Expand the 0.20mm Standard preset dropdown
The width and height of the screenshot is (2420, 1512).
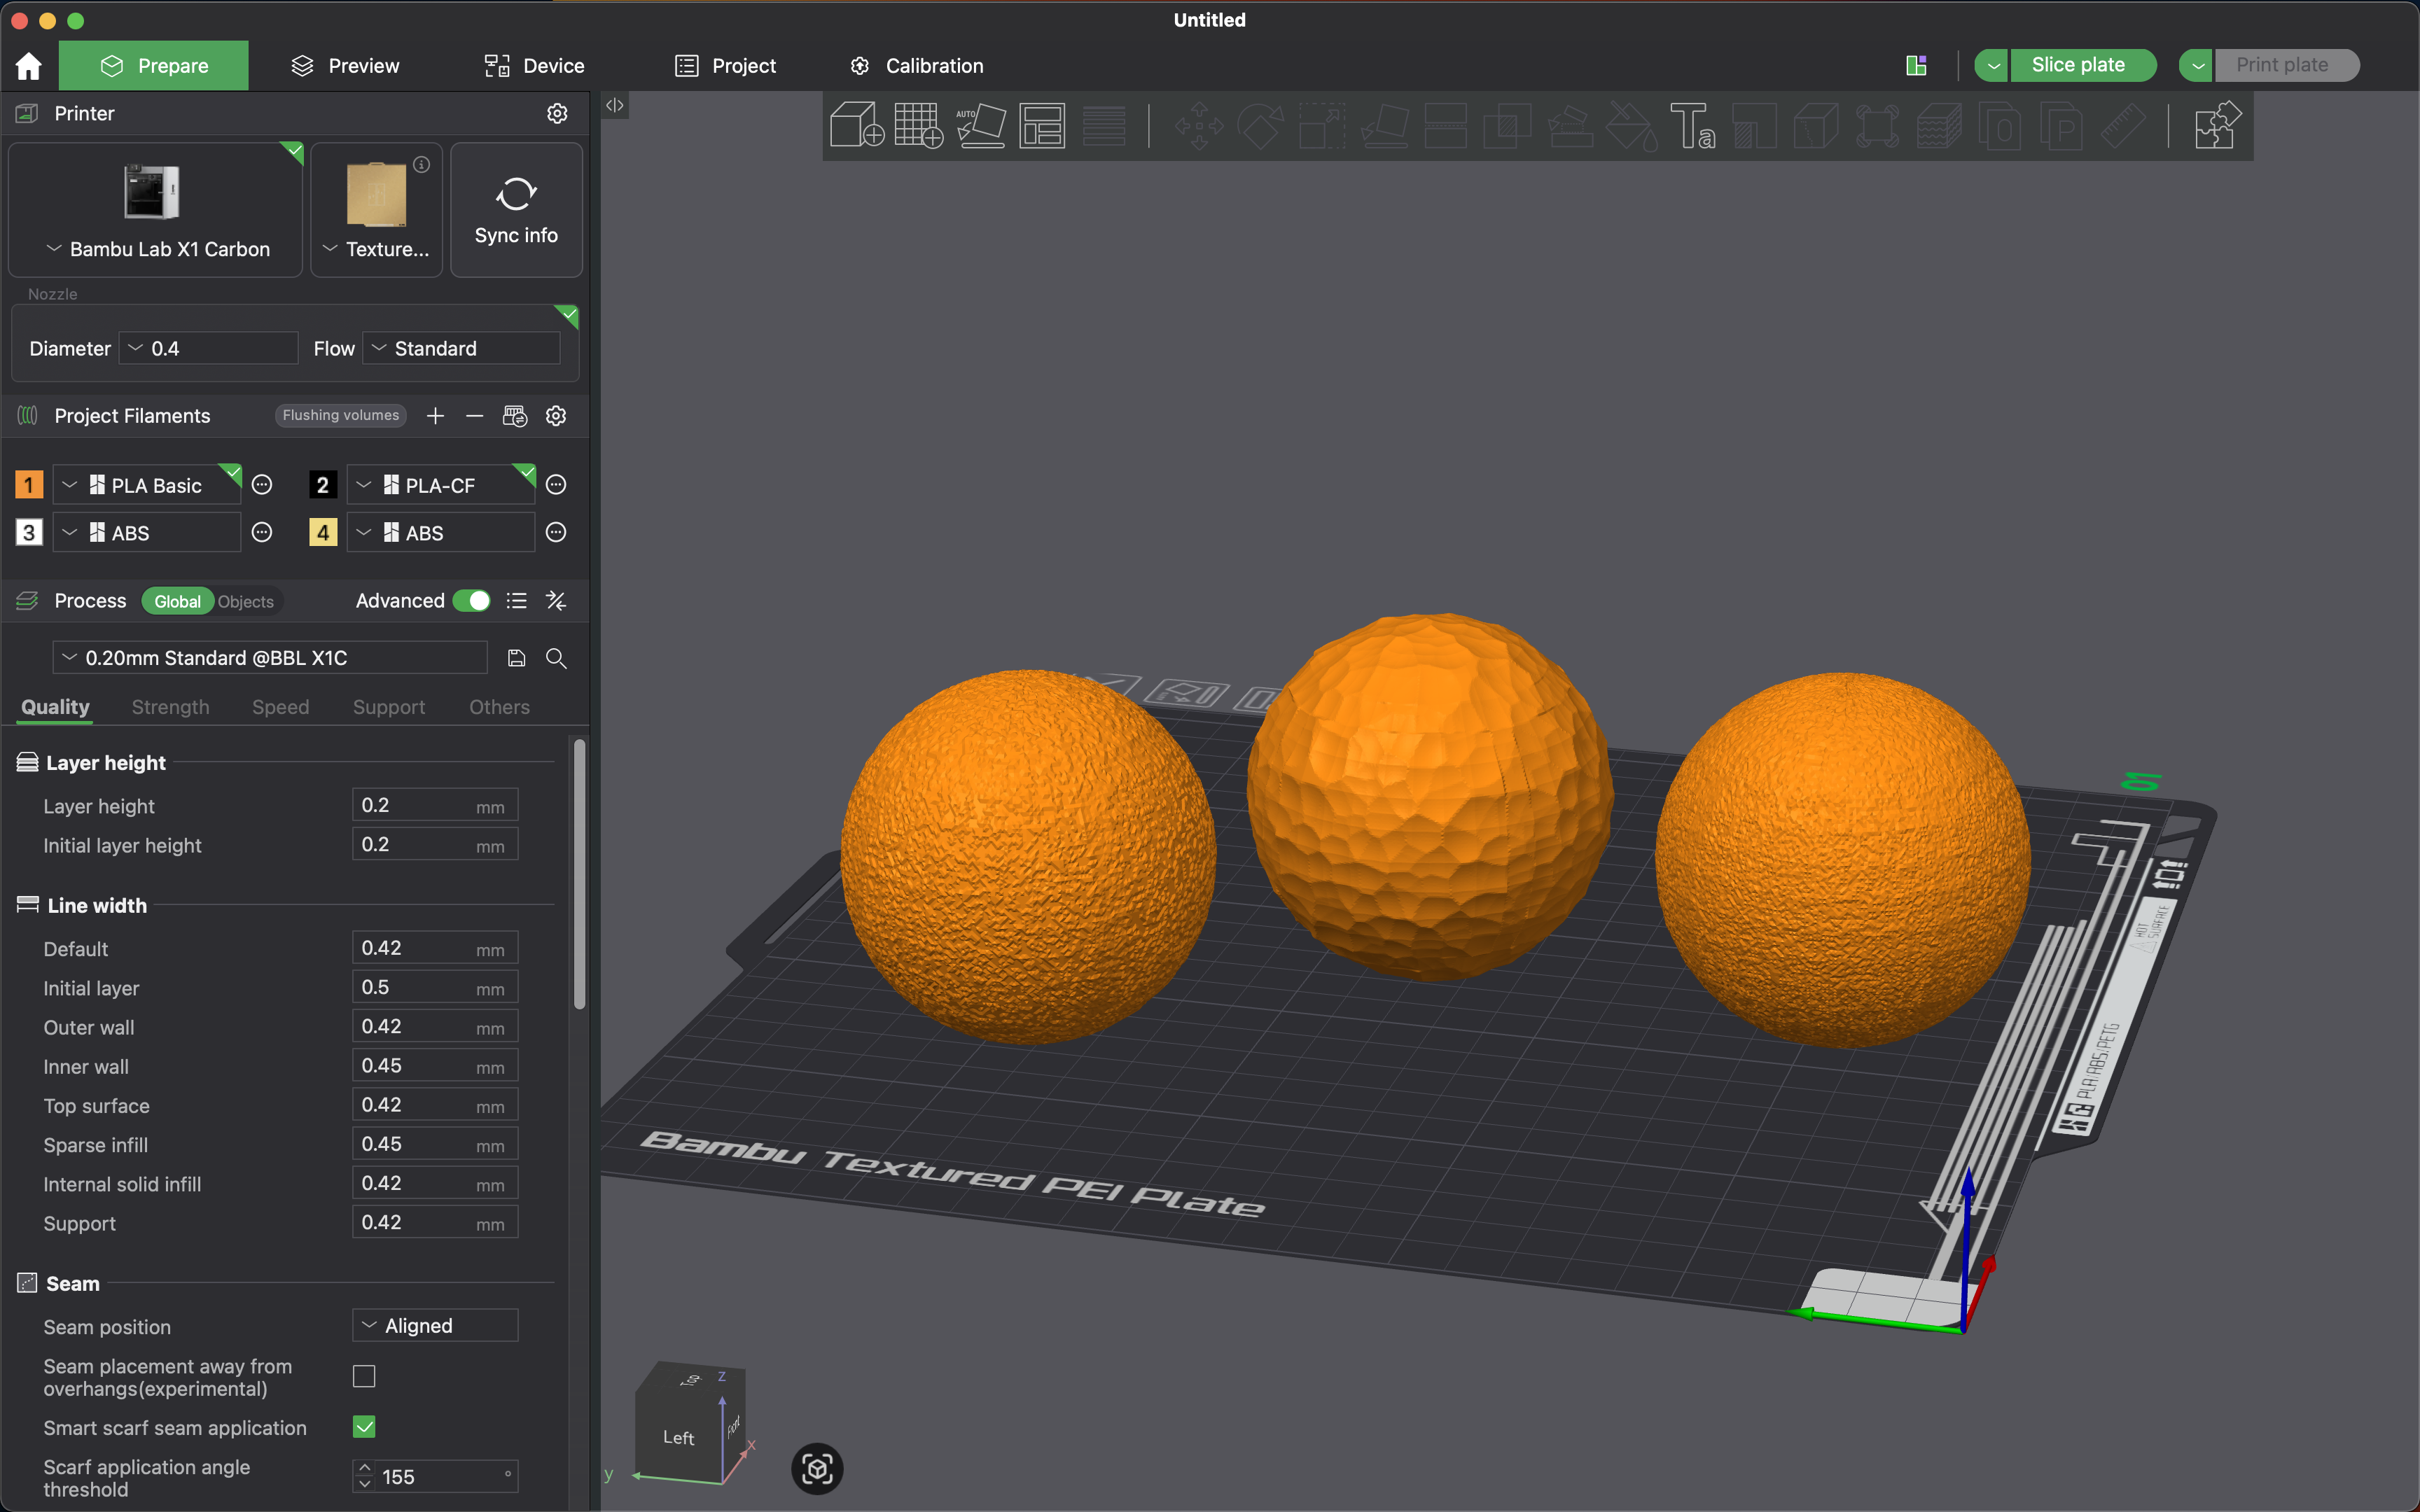coord(270,658)
